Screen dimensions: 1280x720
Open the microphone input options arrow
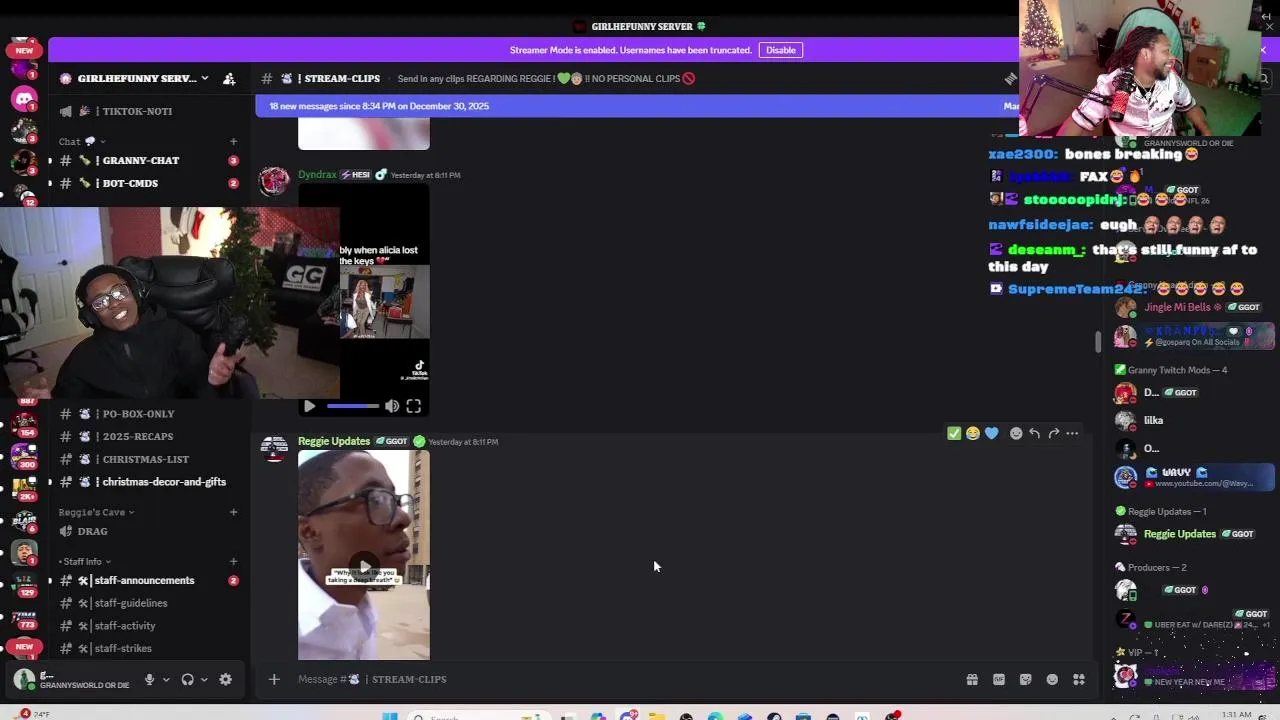pos(165,679)
